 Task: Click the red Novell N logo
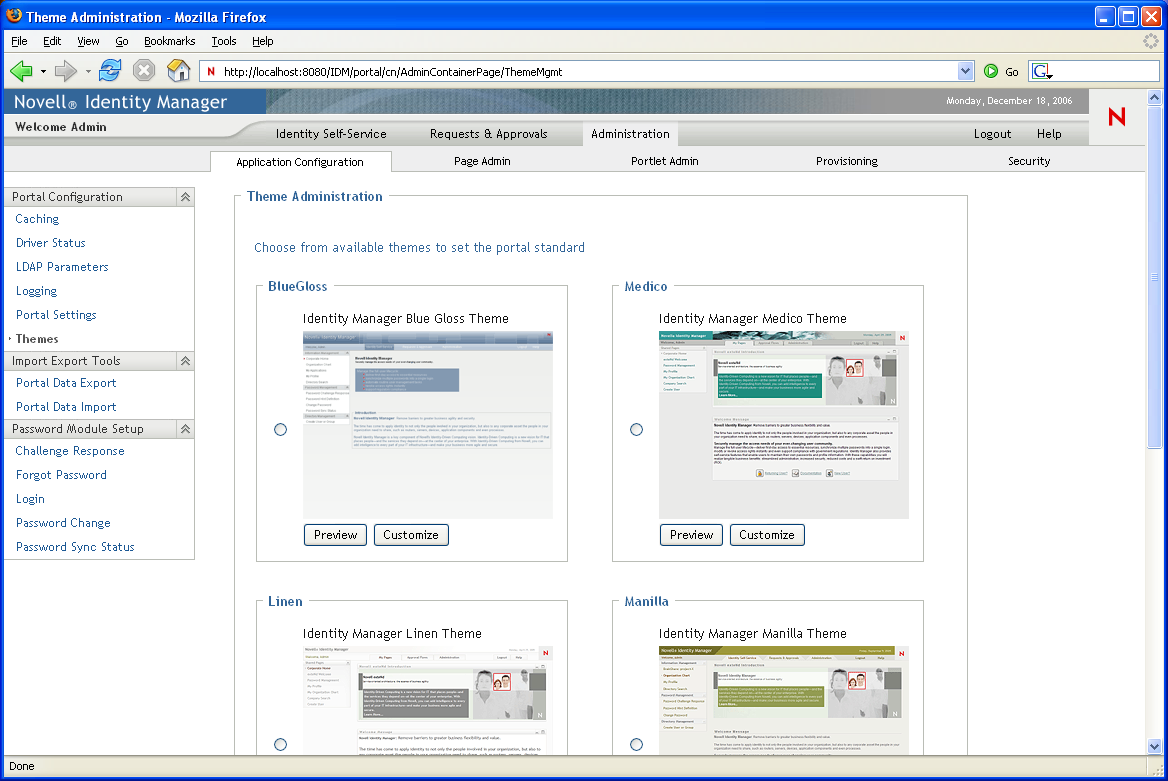click(1117, 117)
